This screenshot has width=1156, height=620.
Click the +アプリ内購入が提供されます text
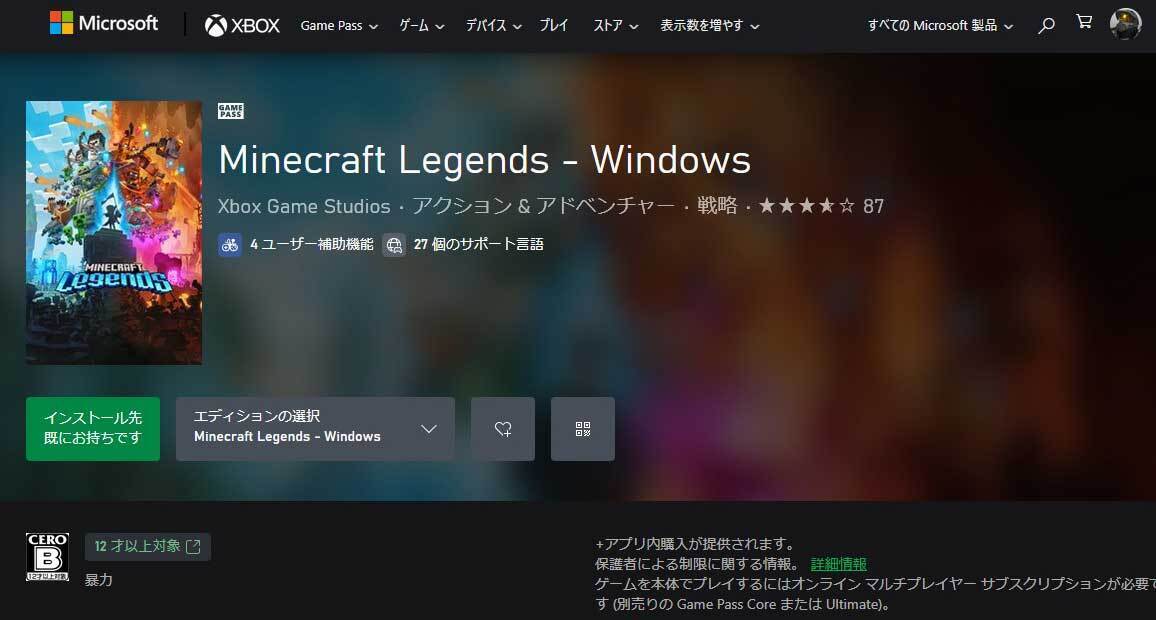coord(695,544)
